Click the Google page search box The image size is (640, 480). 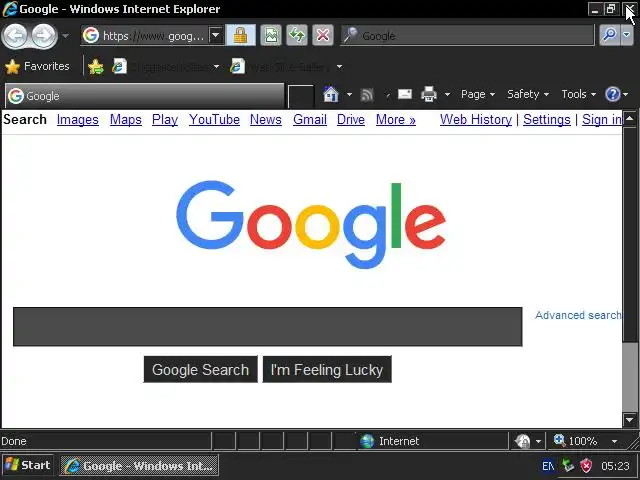(268, 327)
